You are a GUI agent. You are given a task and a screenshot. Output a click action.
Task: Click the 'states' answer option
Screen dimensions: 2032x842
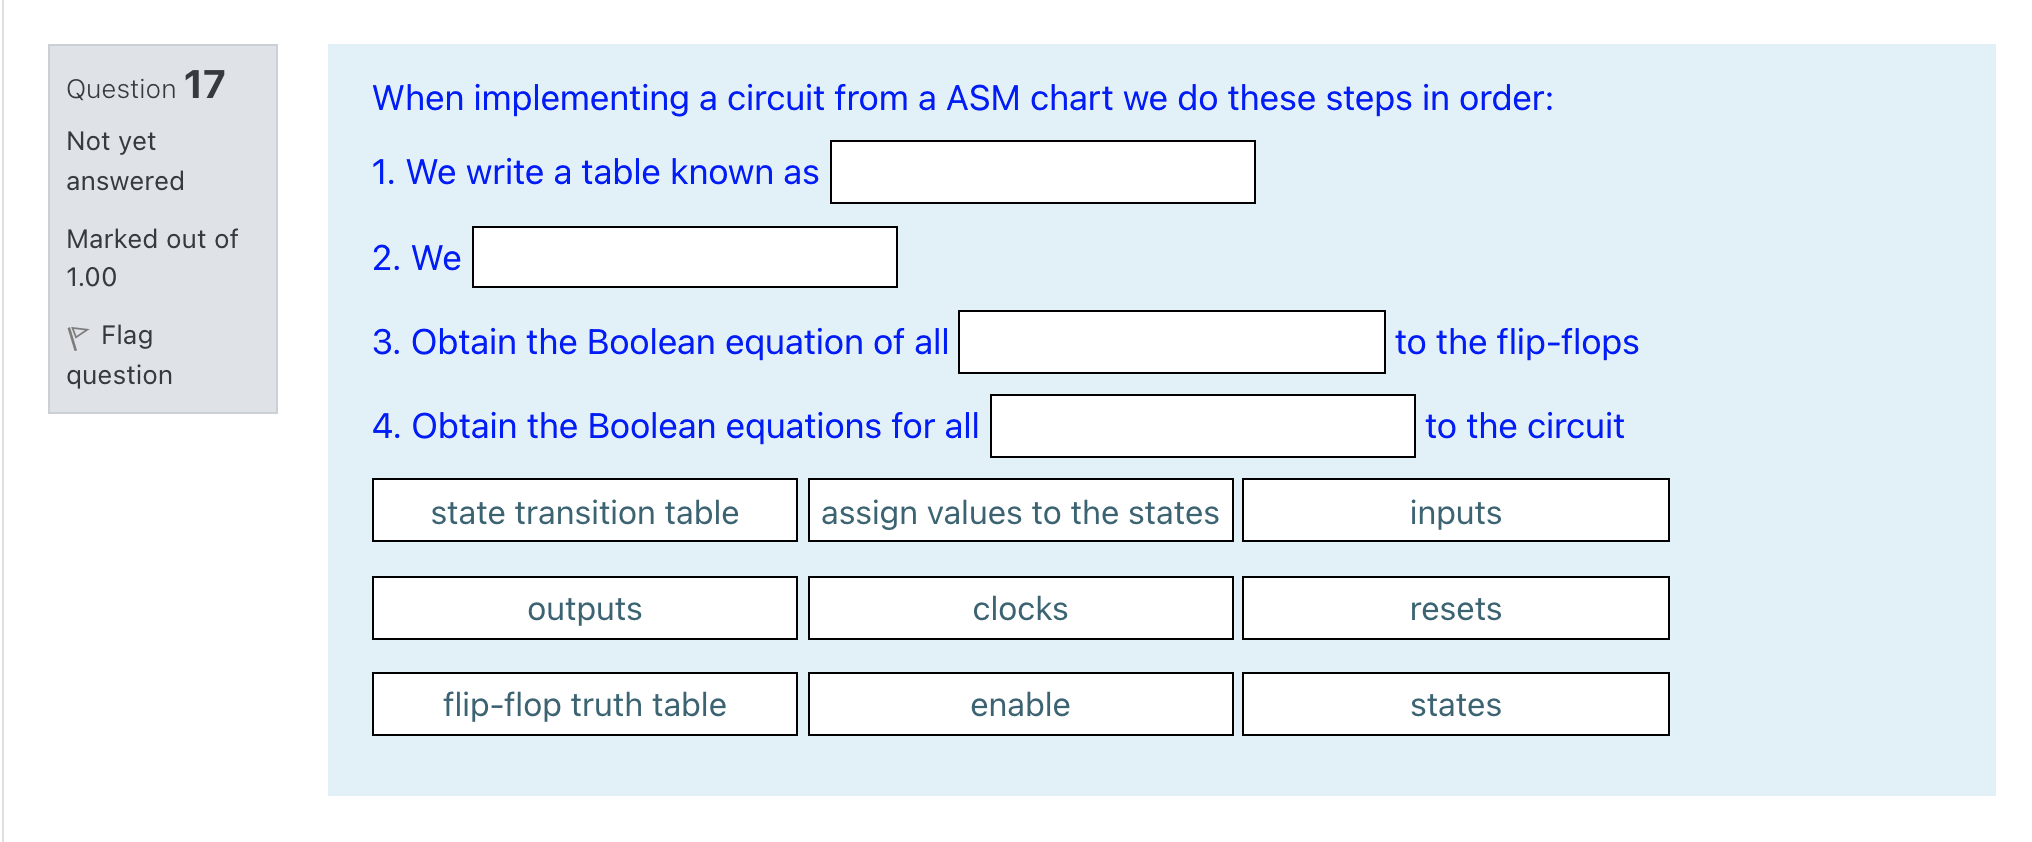(1455, 704)
